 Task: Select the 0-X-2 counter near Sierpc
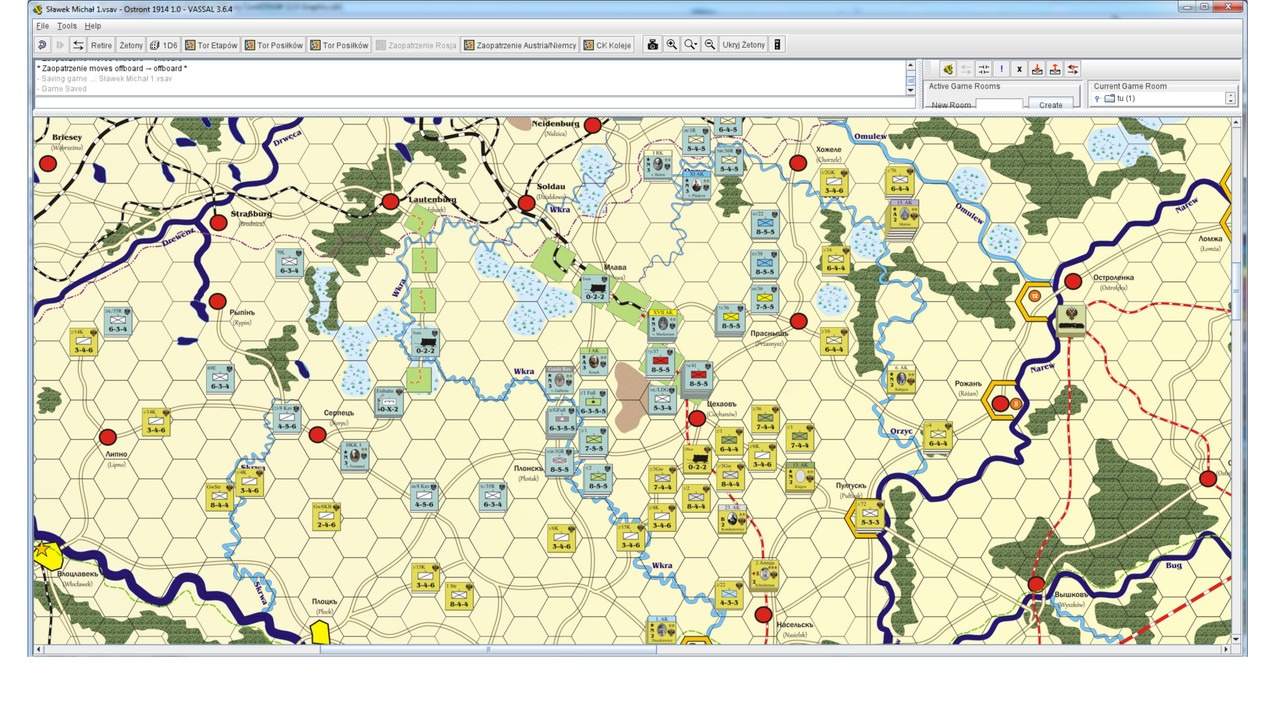[389, 402]
